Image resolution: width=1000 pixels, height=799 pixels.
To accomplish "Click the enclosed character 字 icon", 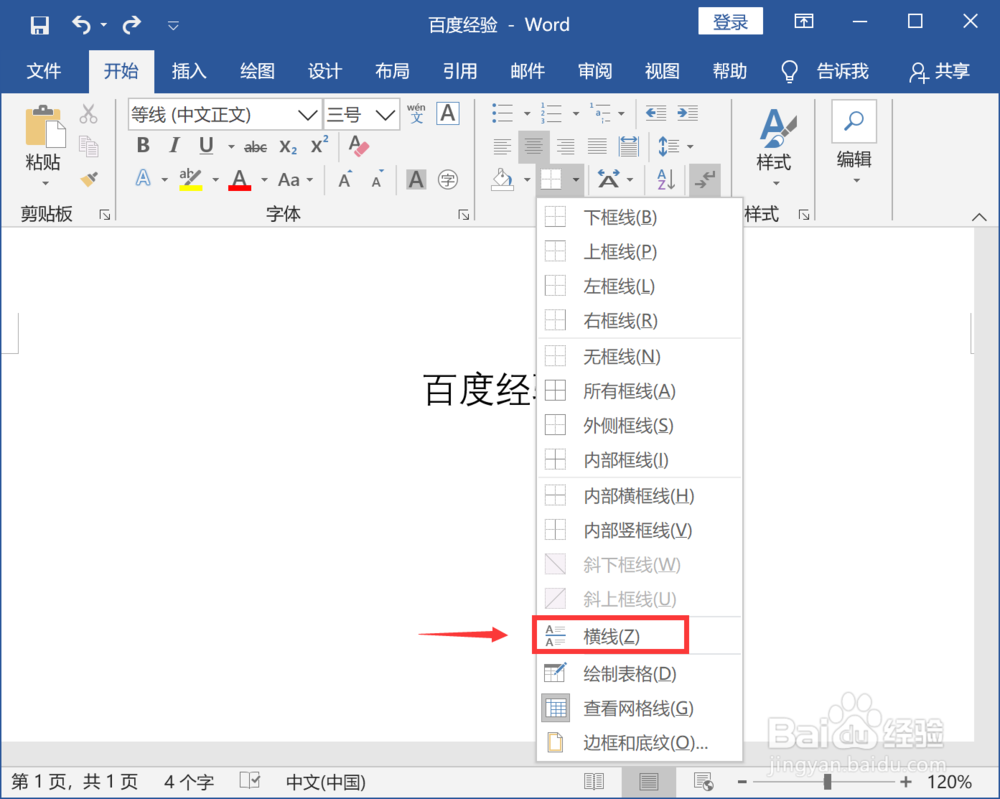I will [x=448, y=180].
